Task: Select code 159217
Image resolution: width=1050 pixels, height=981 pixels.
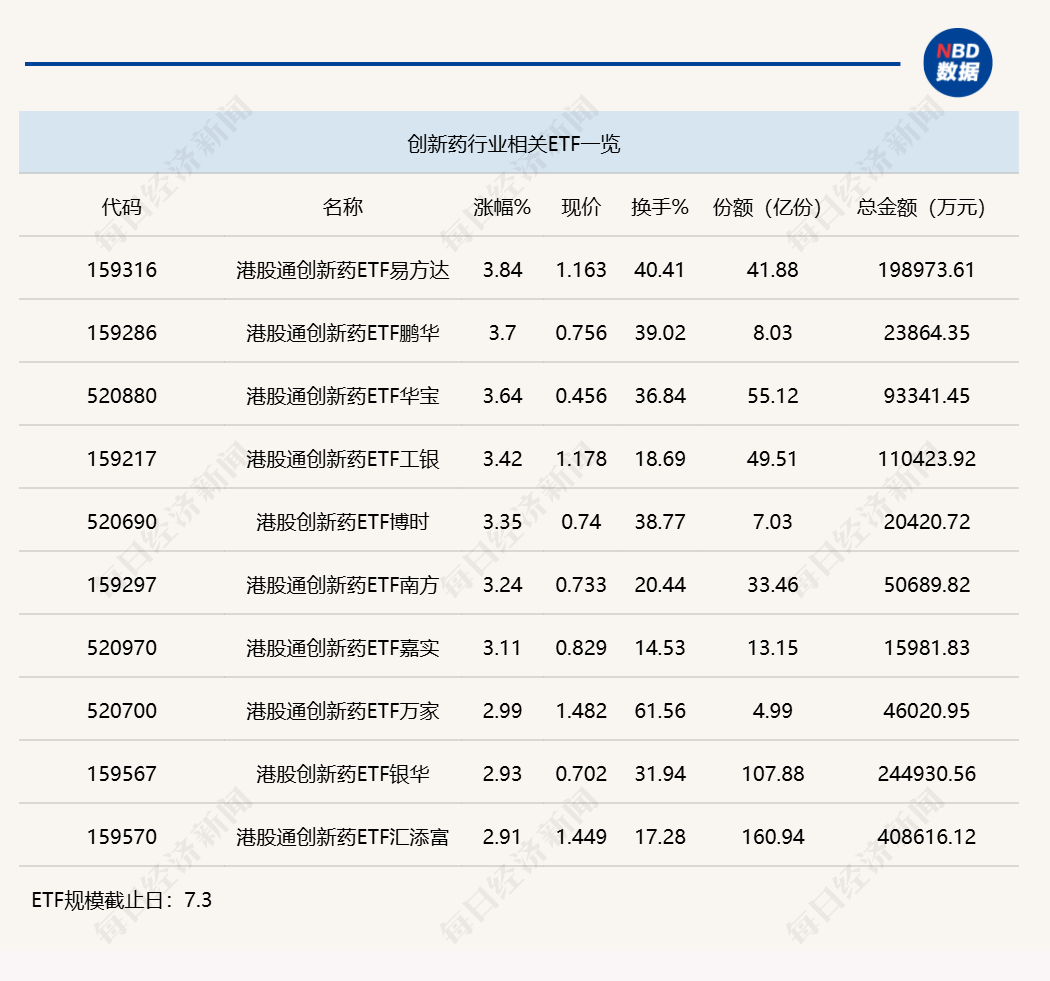Action: [x=122, y=459]
